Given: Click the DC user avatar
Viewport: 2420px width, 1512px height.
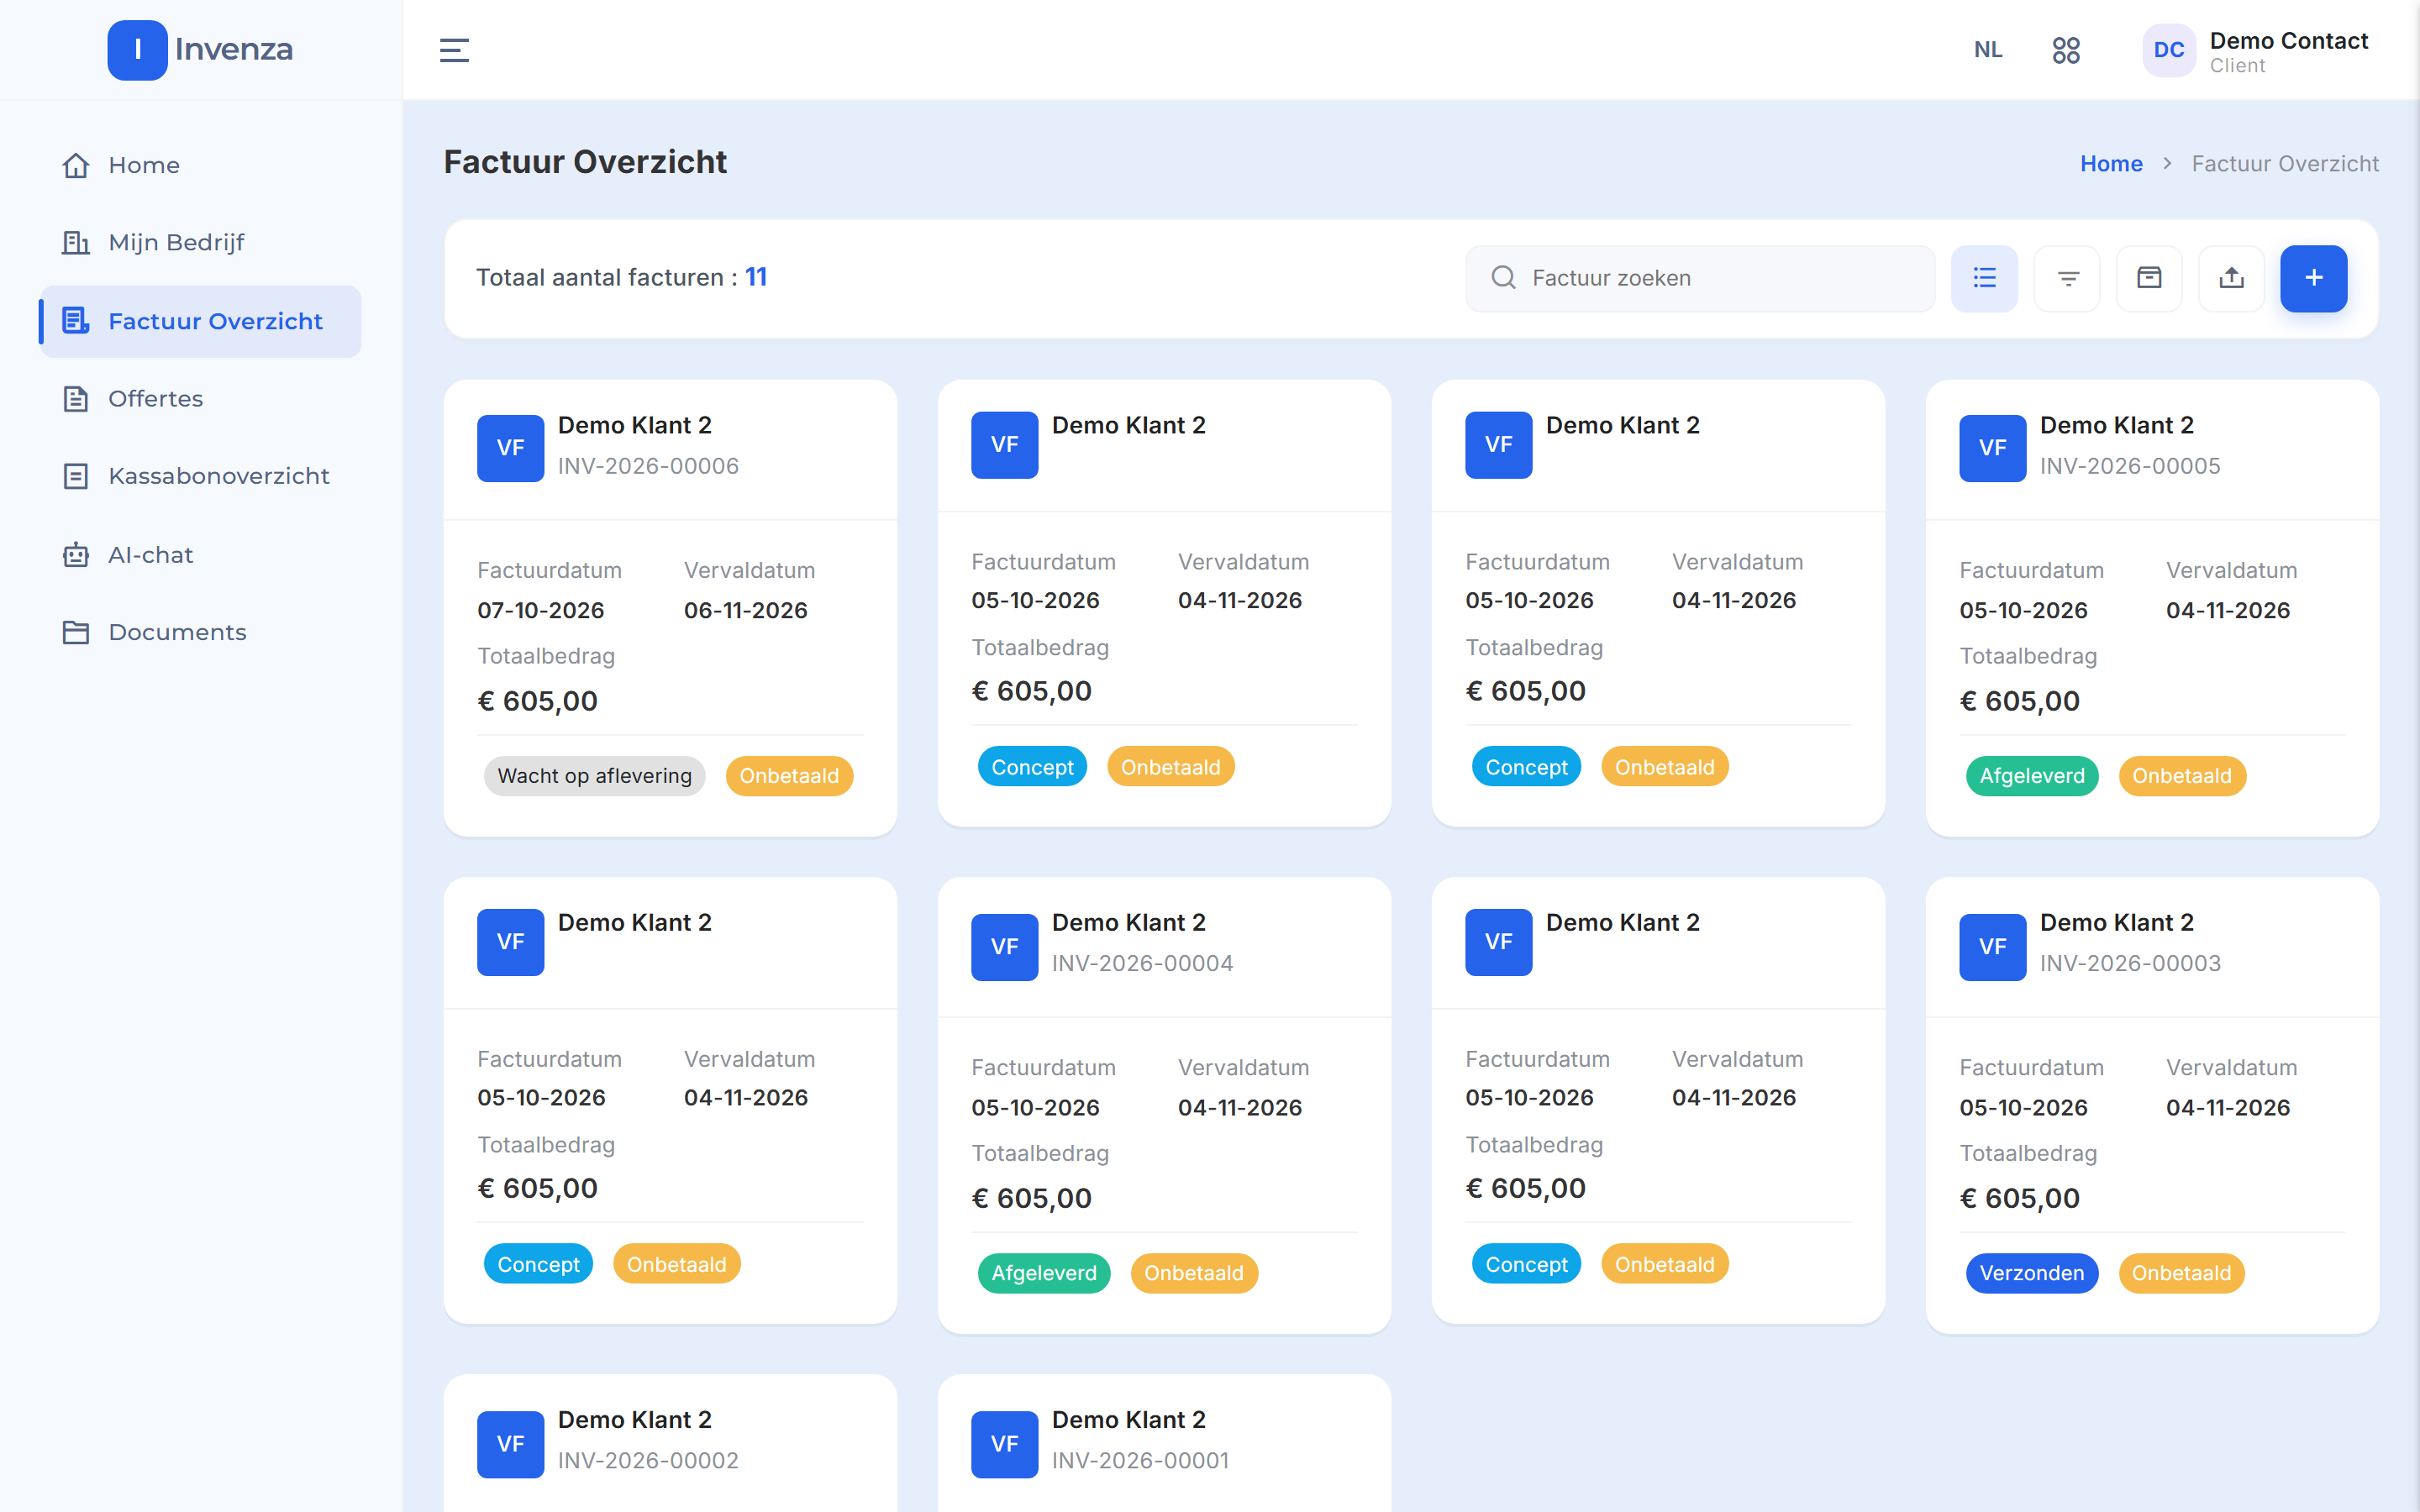Looking at the screenshot, I should (2168, 50).
